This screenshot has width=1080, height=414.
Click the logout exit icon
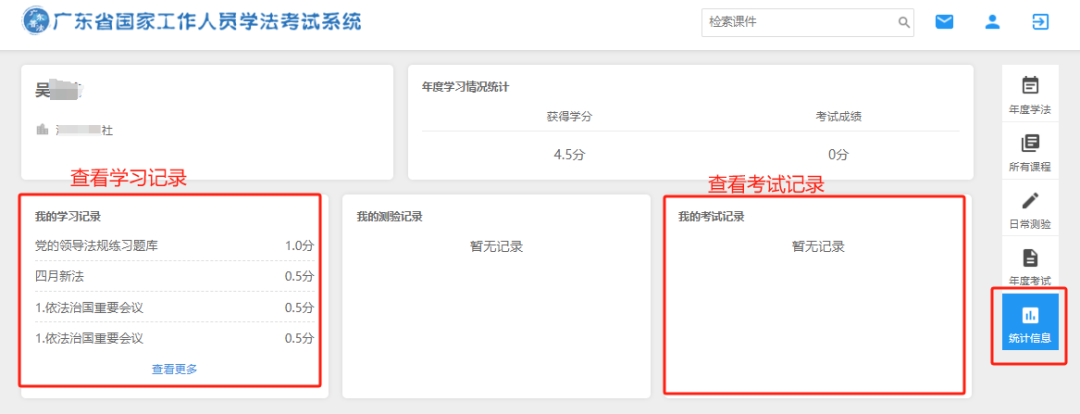point(1040,22)
